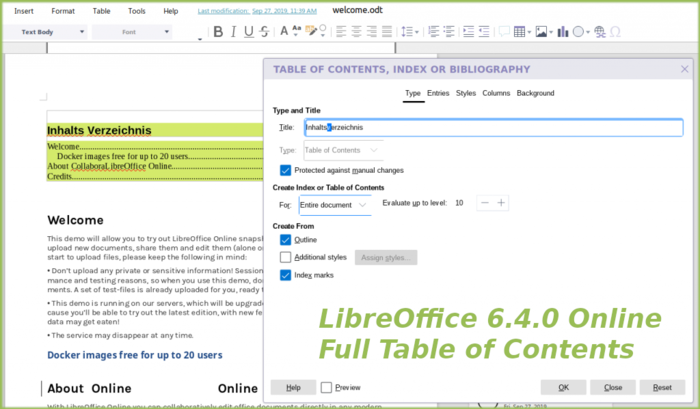Image resolution: width=700 pixels, height=409 pixels.
Task: Open the Help menu
Action: 171,11
